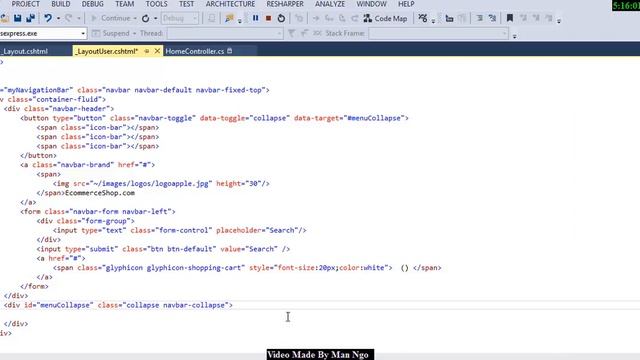Click the Continue debug button
The image size is (640, 360).
click(x=111, y=18)
